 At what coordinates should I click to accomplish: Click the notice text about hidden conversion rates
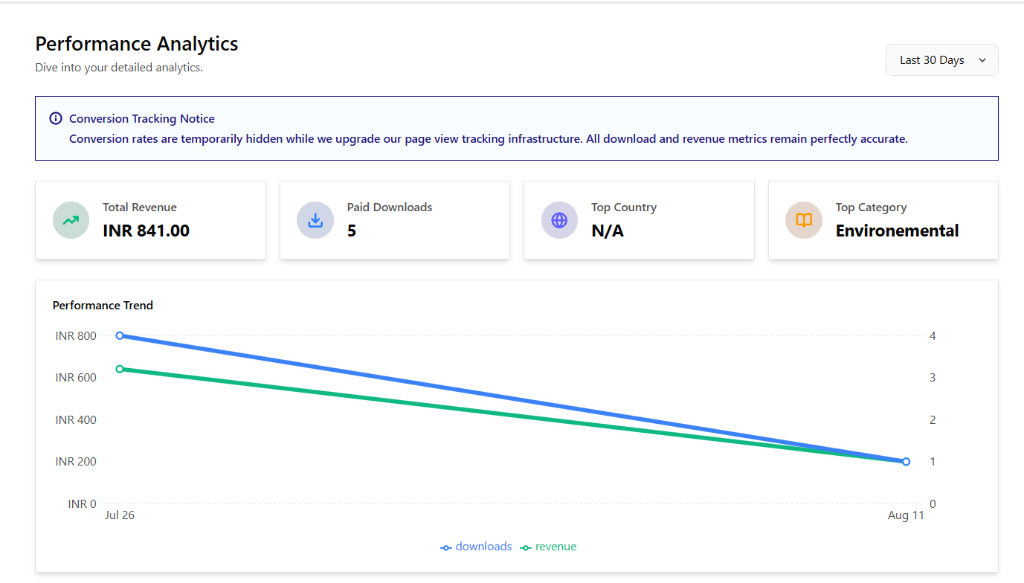488,139
